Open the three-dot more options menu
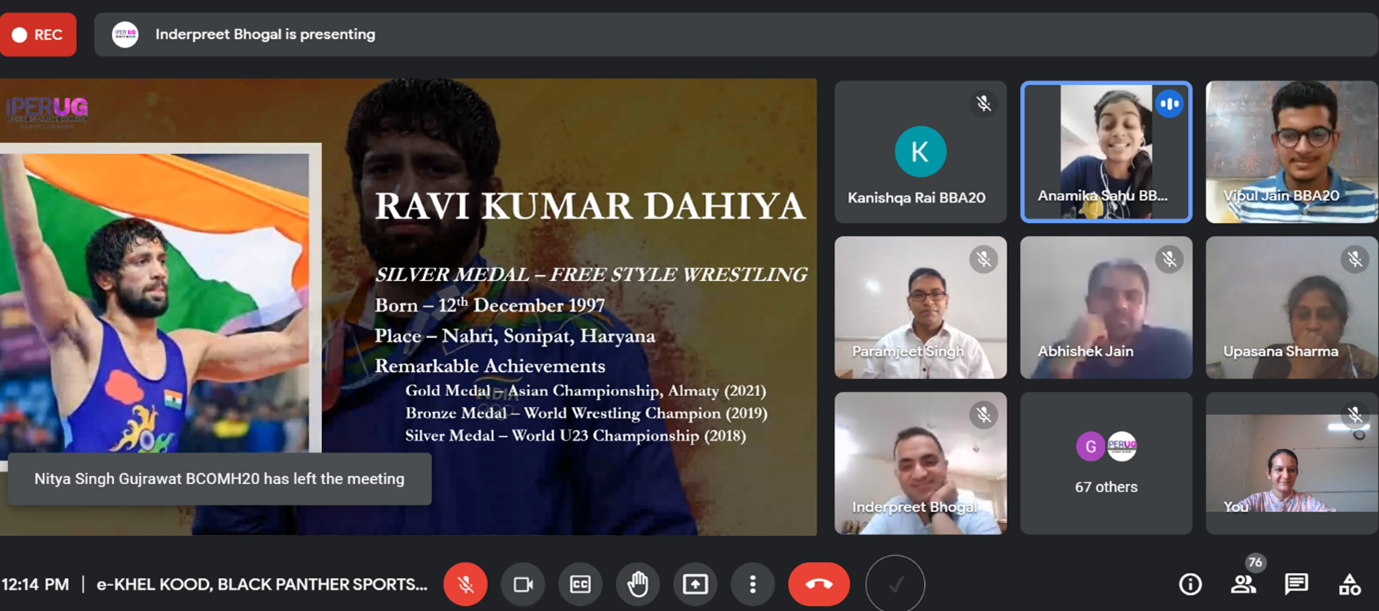This screenshot has width=1379, height=611. point(753,584)
